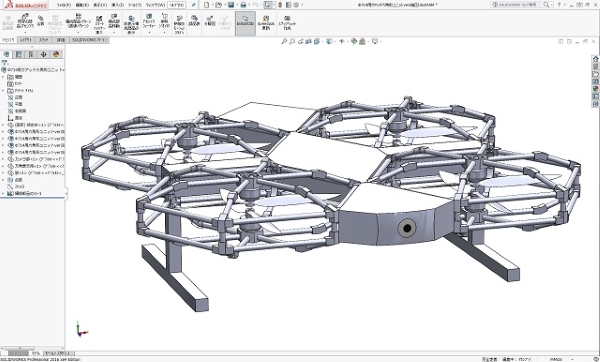Click the Edit Appearance color ball icon
Screen dimensions: 600x362
[x=354, y=41]
